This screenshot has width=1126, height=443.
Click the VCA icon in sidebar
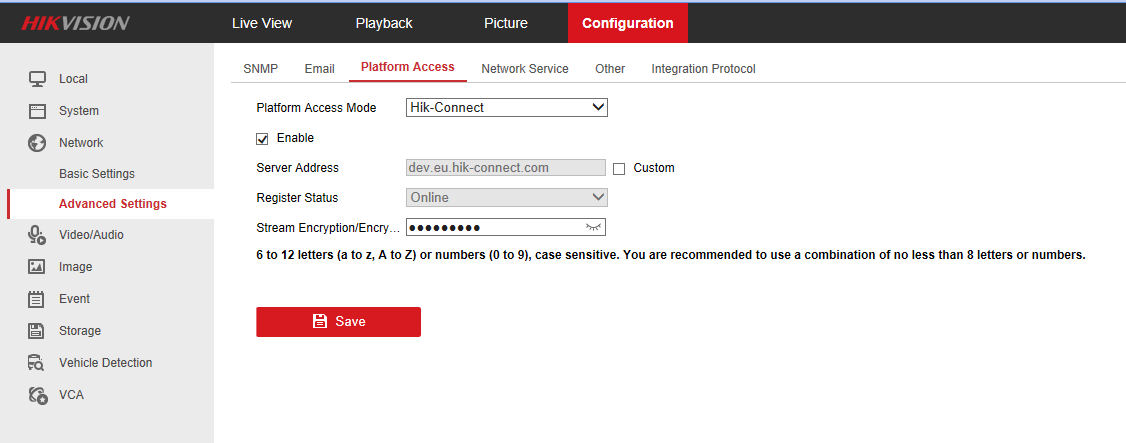pos(37,395)
